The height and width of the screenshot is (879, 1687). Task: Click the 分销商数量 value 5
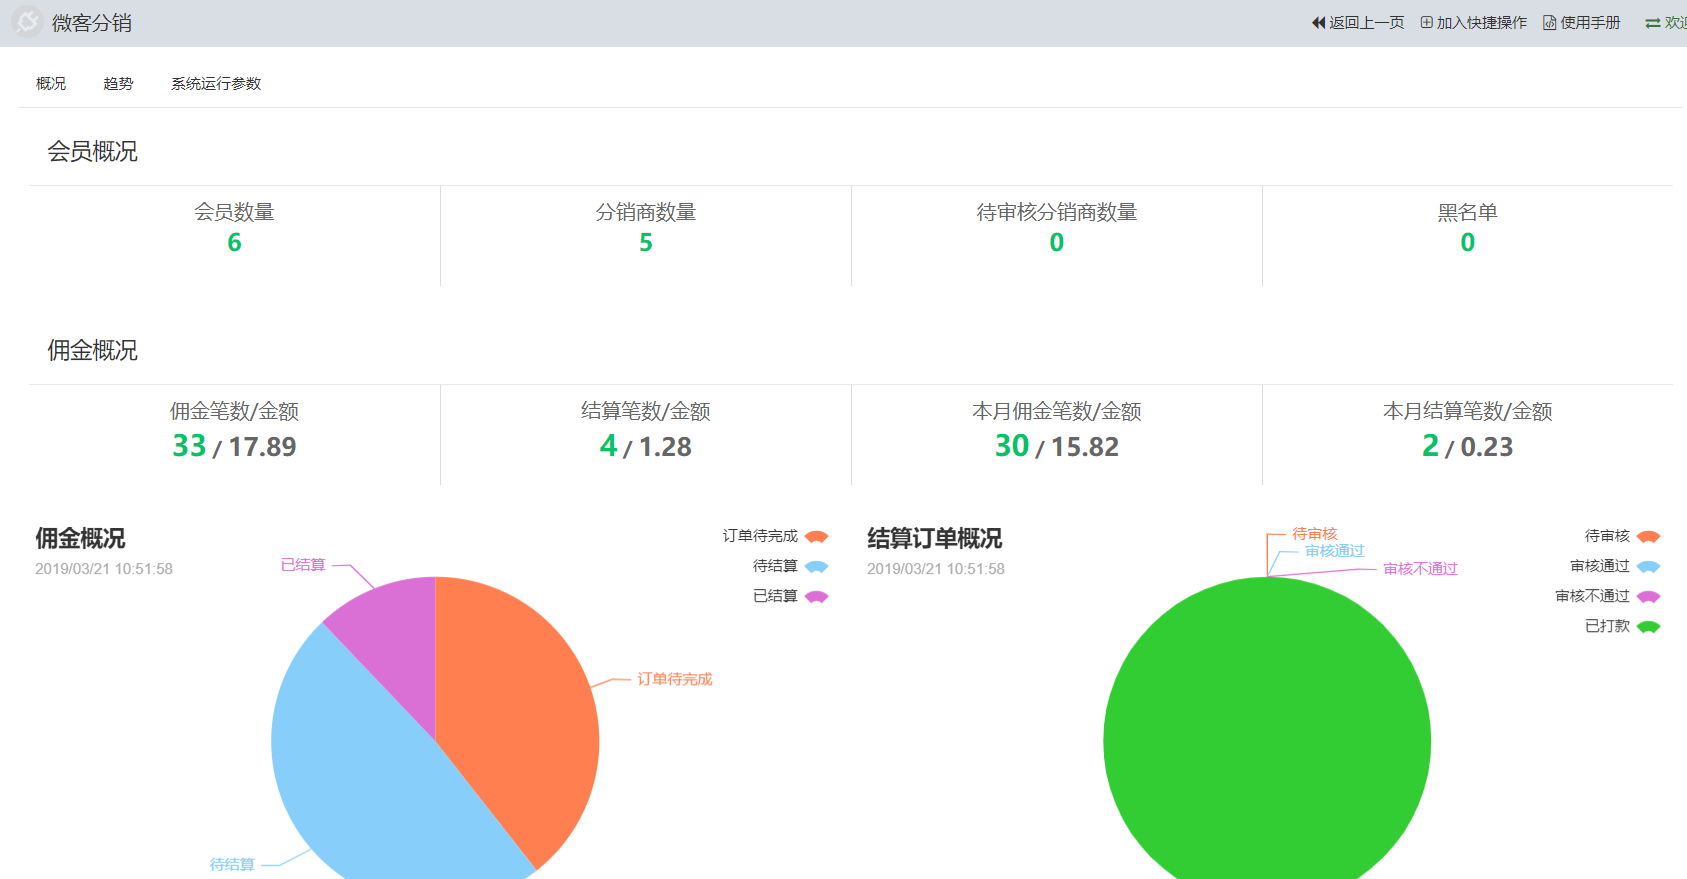(646, 243)
